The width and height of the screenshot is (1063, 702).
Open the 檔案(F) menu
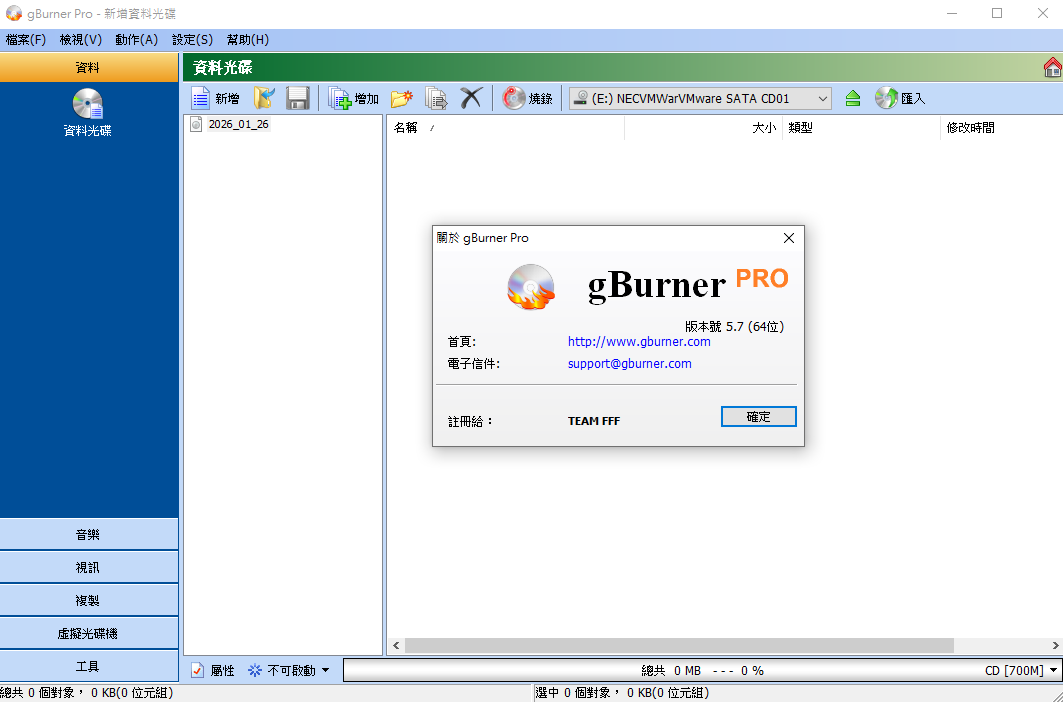pos(26,40)
